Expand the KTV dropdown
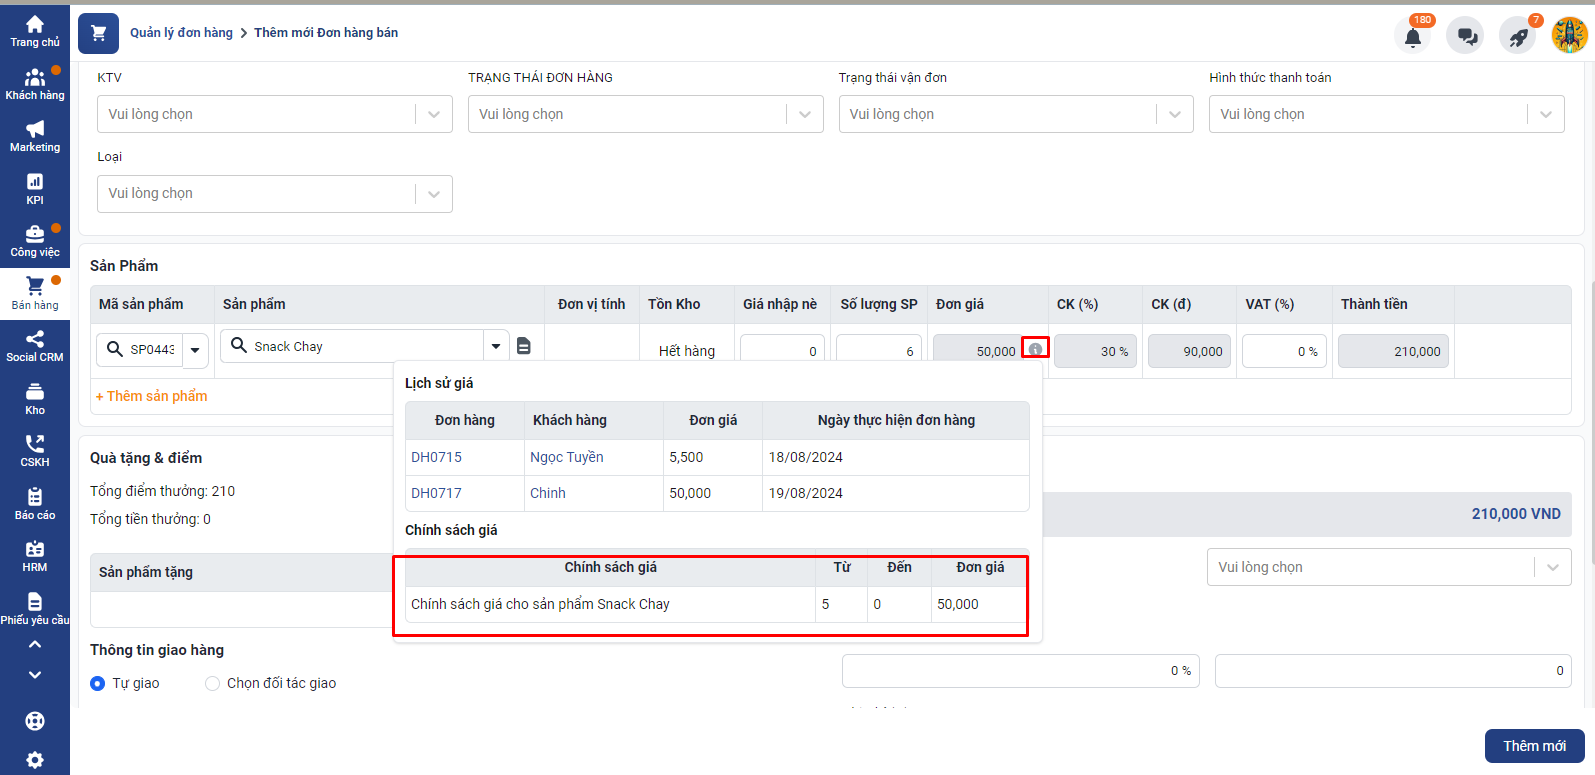The image size is (1595, 775). (274, 114)
